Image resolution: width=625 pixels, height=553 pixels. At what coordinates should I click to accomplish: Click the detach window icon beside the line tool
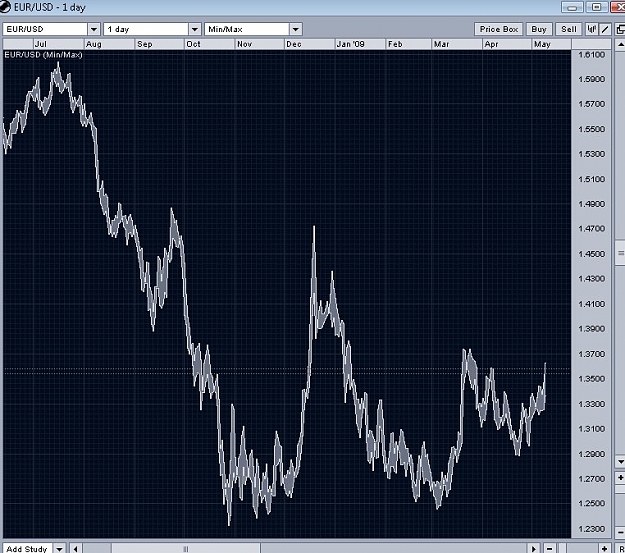620,29
